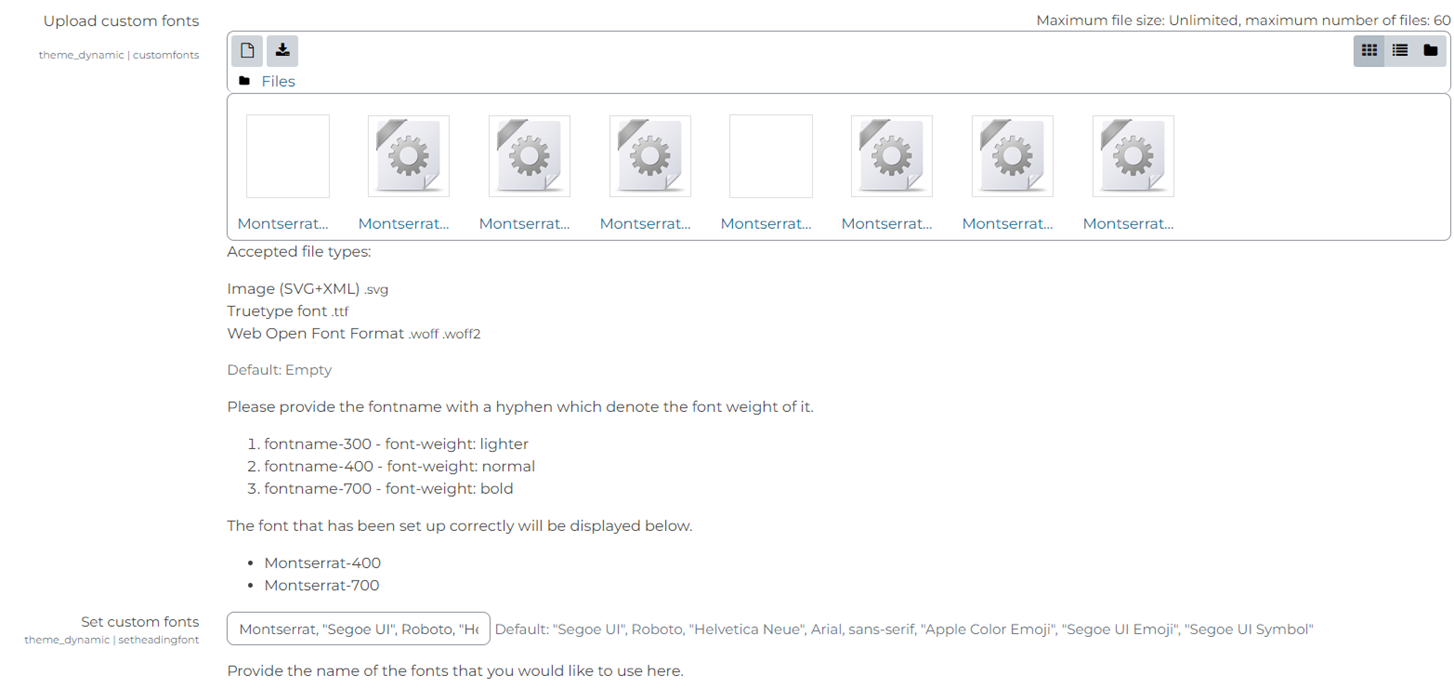The height and width of the screenshot is (688, 1454).
Task: Click the Montserrat-400 list entry
Action: pos(322,563)
